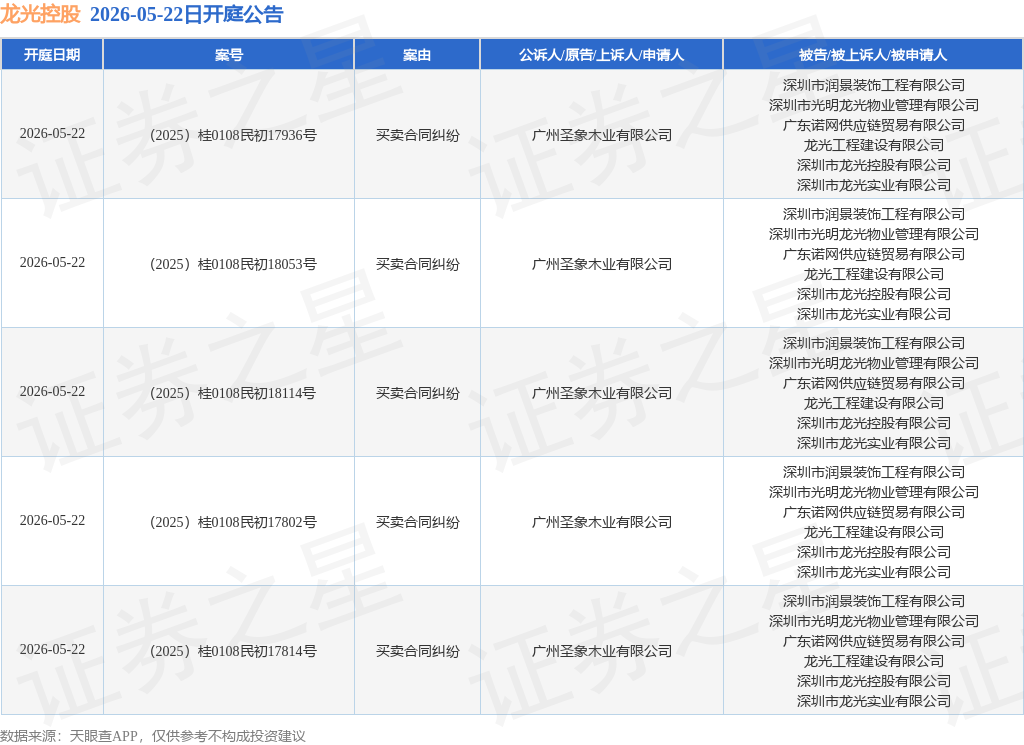Click 龙光工程建设有限公司 in the 18114号 row
This screenshot has height=745, width=1024.
(x=874, y=403)
